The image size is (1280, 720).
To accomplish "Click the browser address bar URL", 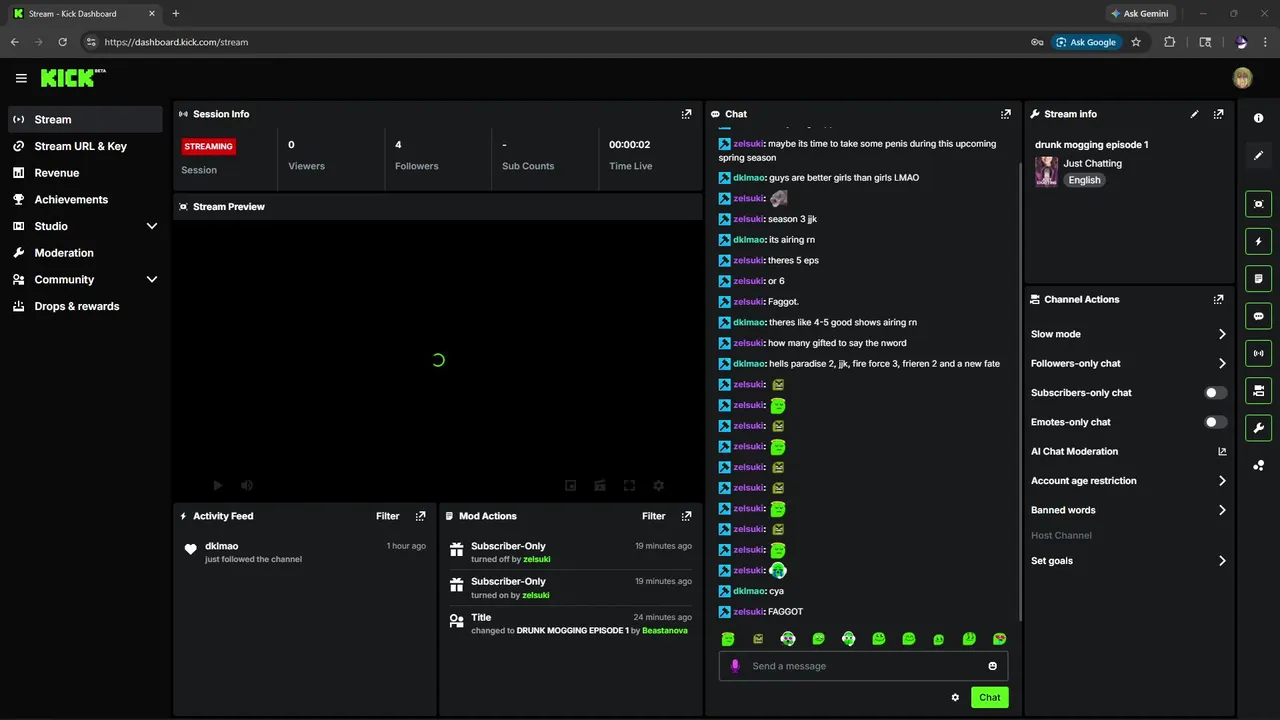I will (x=176, y=42).
